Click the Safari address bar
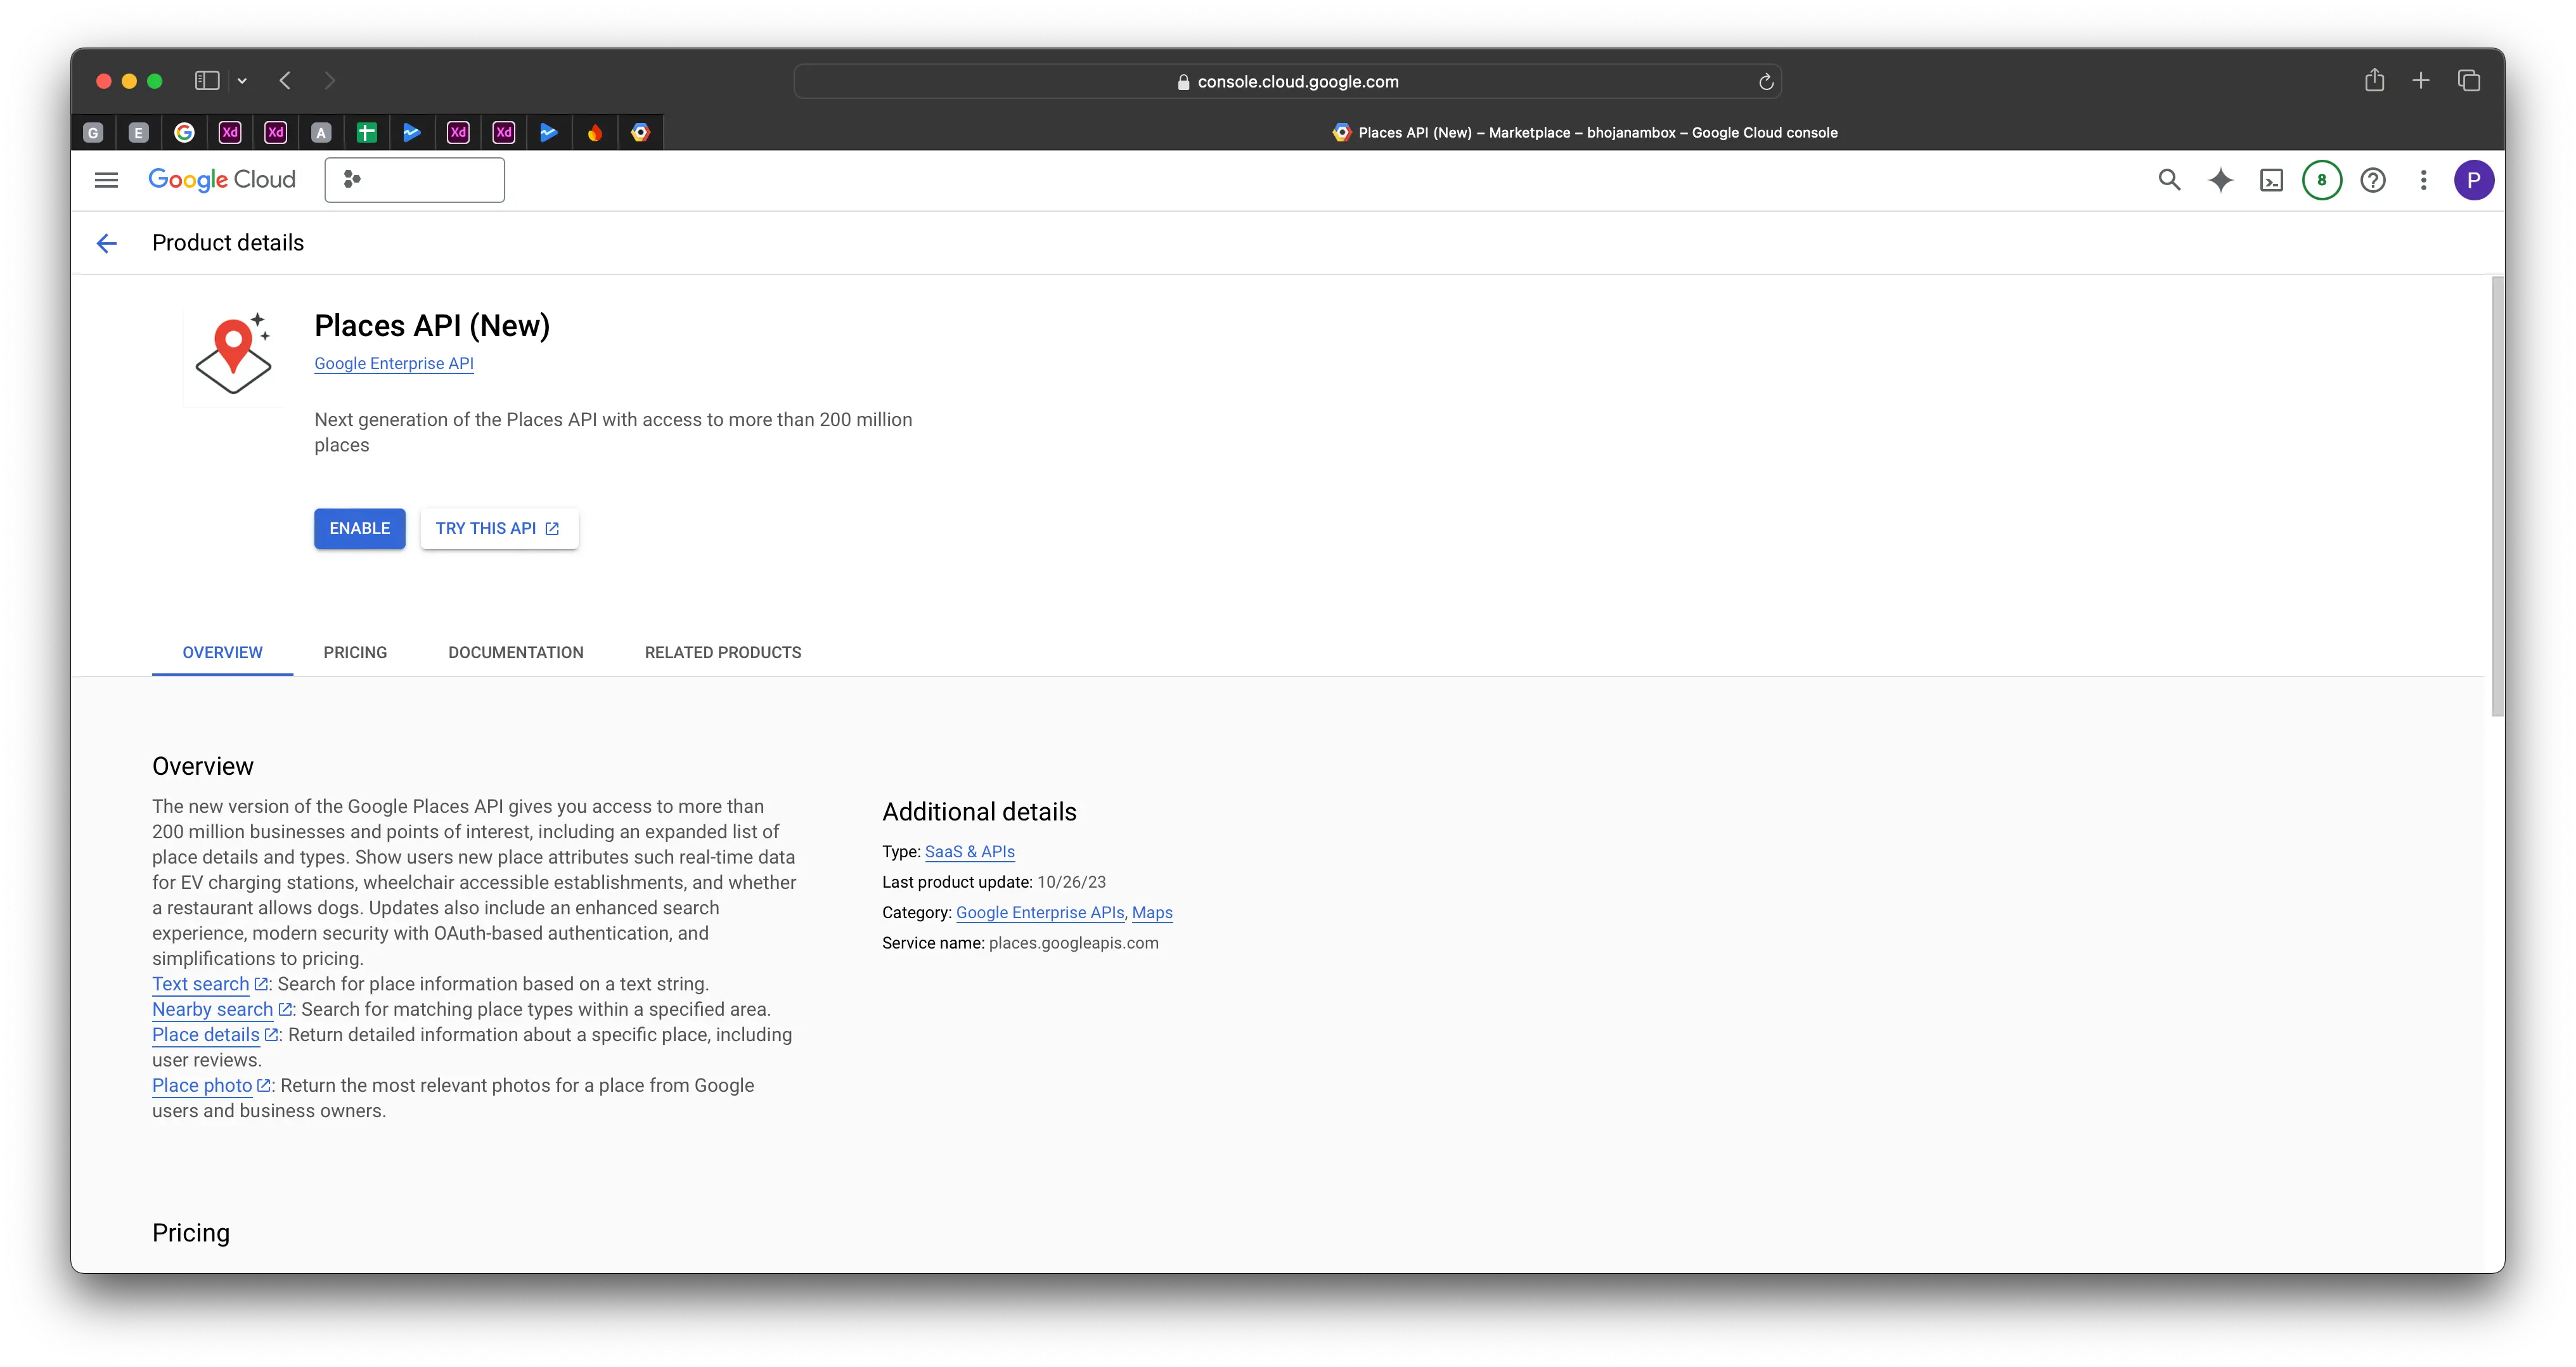The image size is (2576, 1367). click(1287, 81)
